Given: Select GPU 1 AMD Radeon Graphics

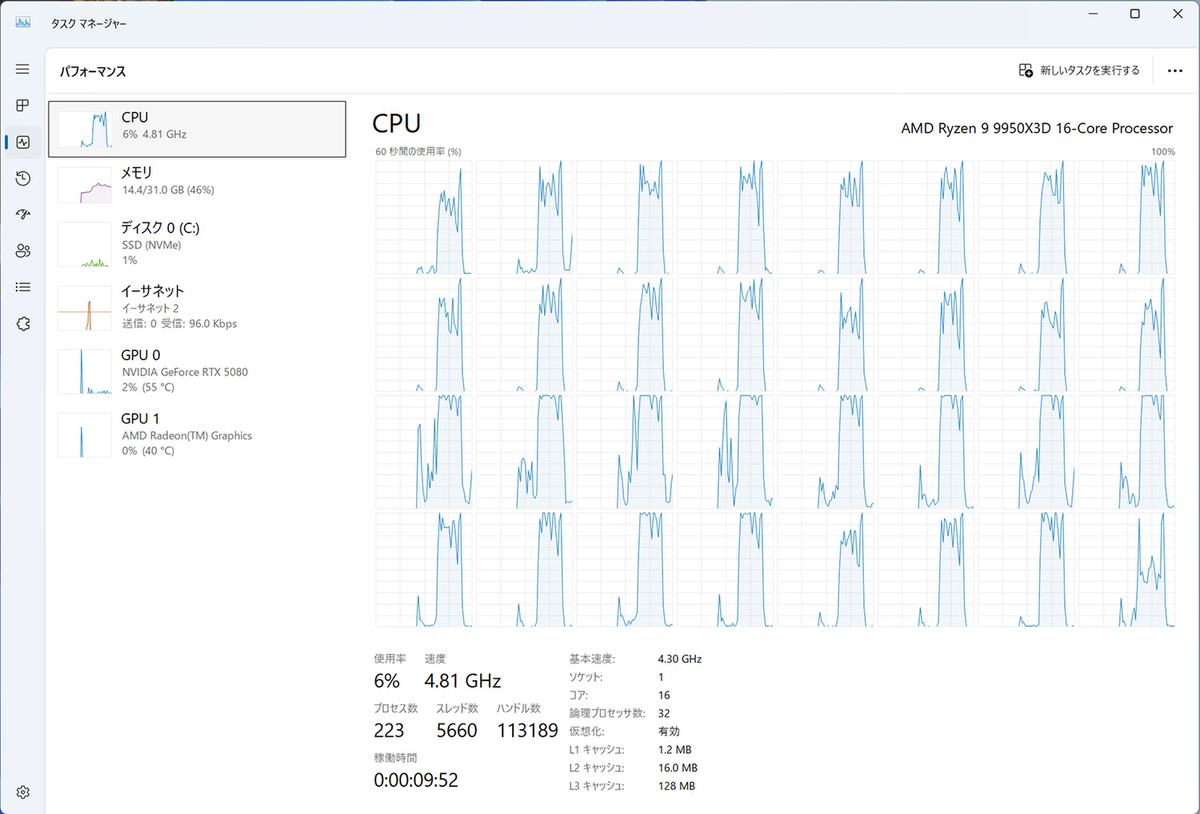Looking at the screenshot, I should tap(197, 435).
